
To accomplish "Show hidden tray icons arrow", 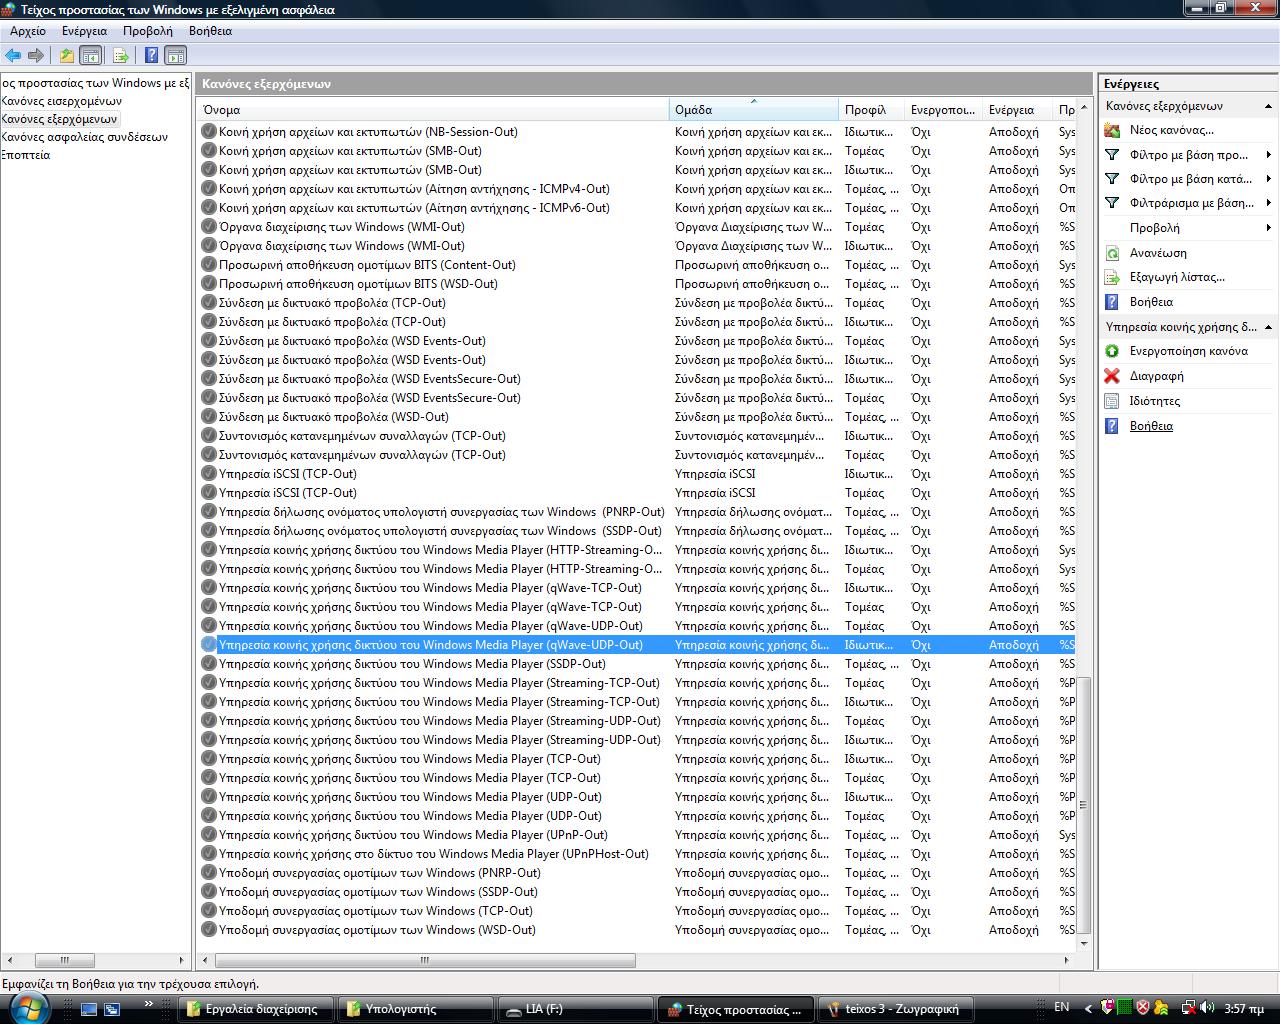I will tap(1088, 1008).
